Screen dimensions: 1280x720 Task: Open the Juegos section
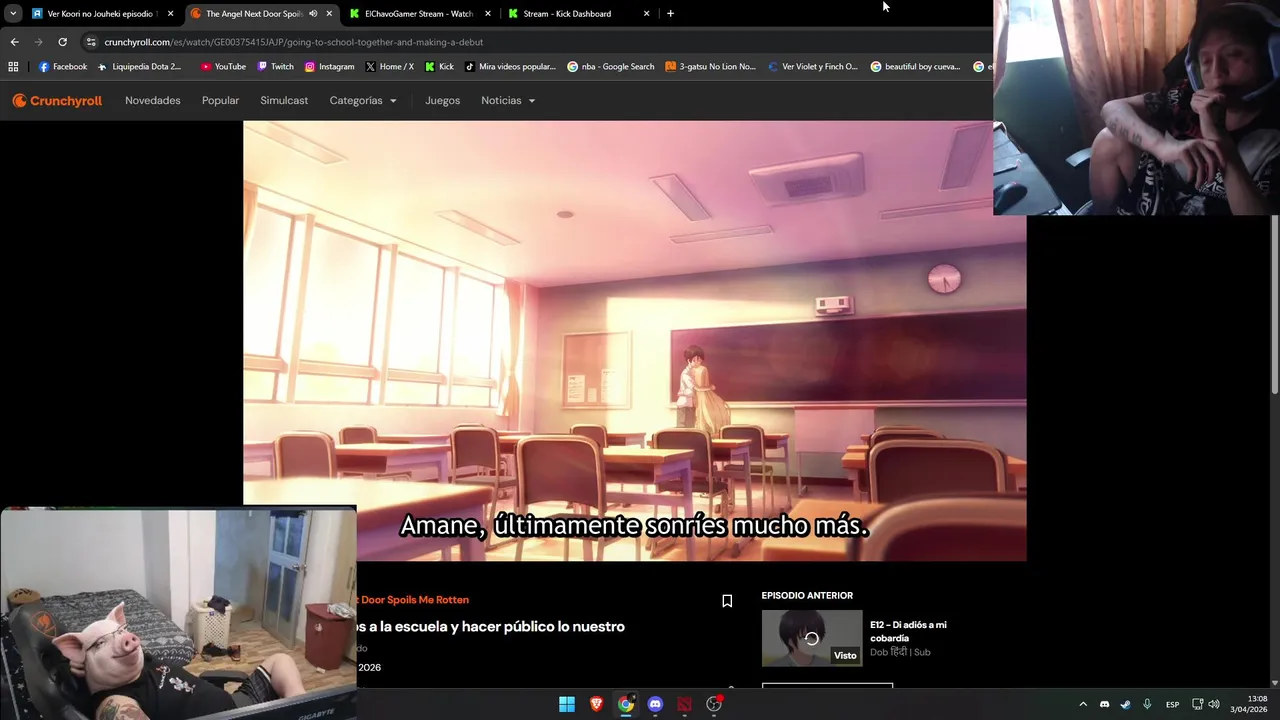tap(442, 101)
